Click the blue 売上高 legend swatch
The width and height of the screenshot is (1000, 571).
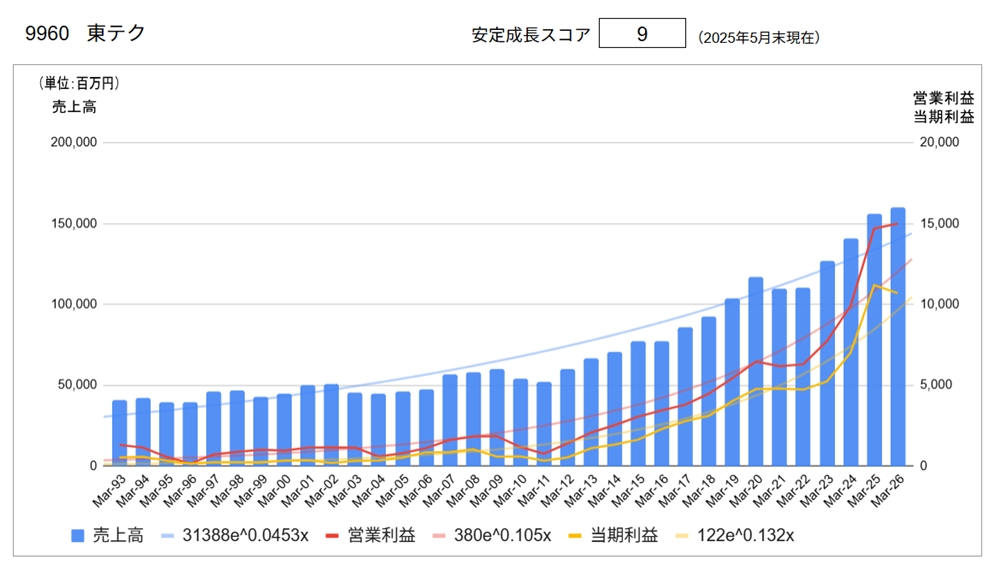tap(78, 536)
